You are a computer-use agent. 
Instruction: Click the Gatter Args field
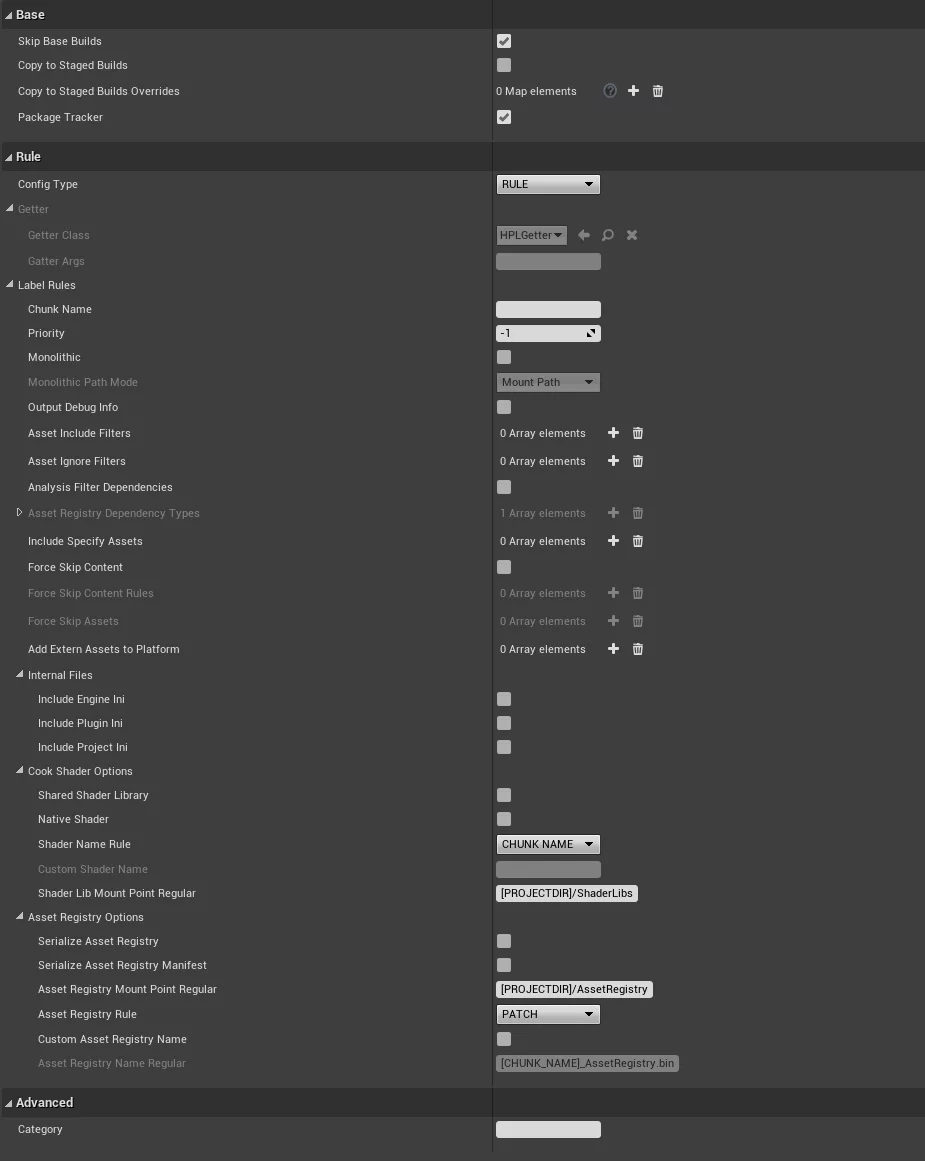pyautogui.click(x=548, y=261)
